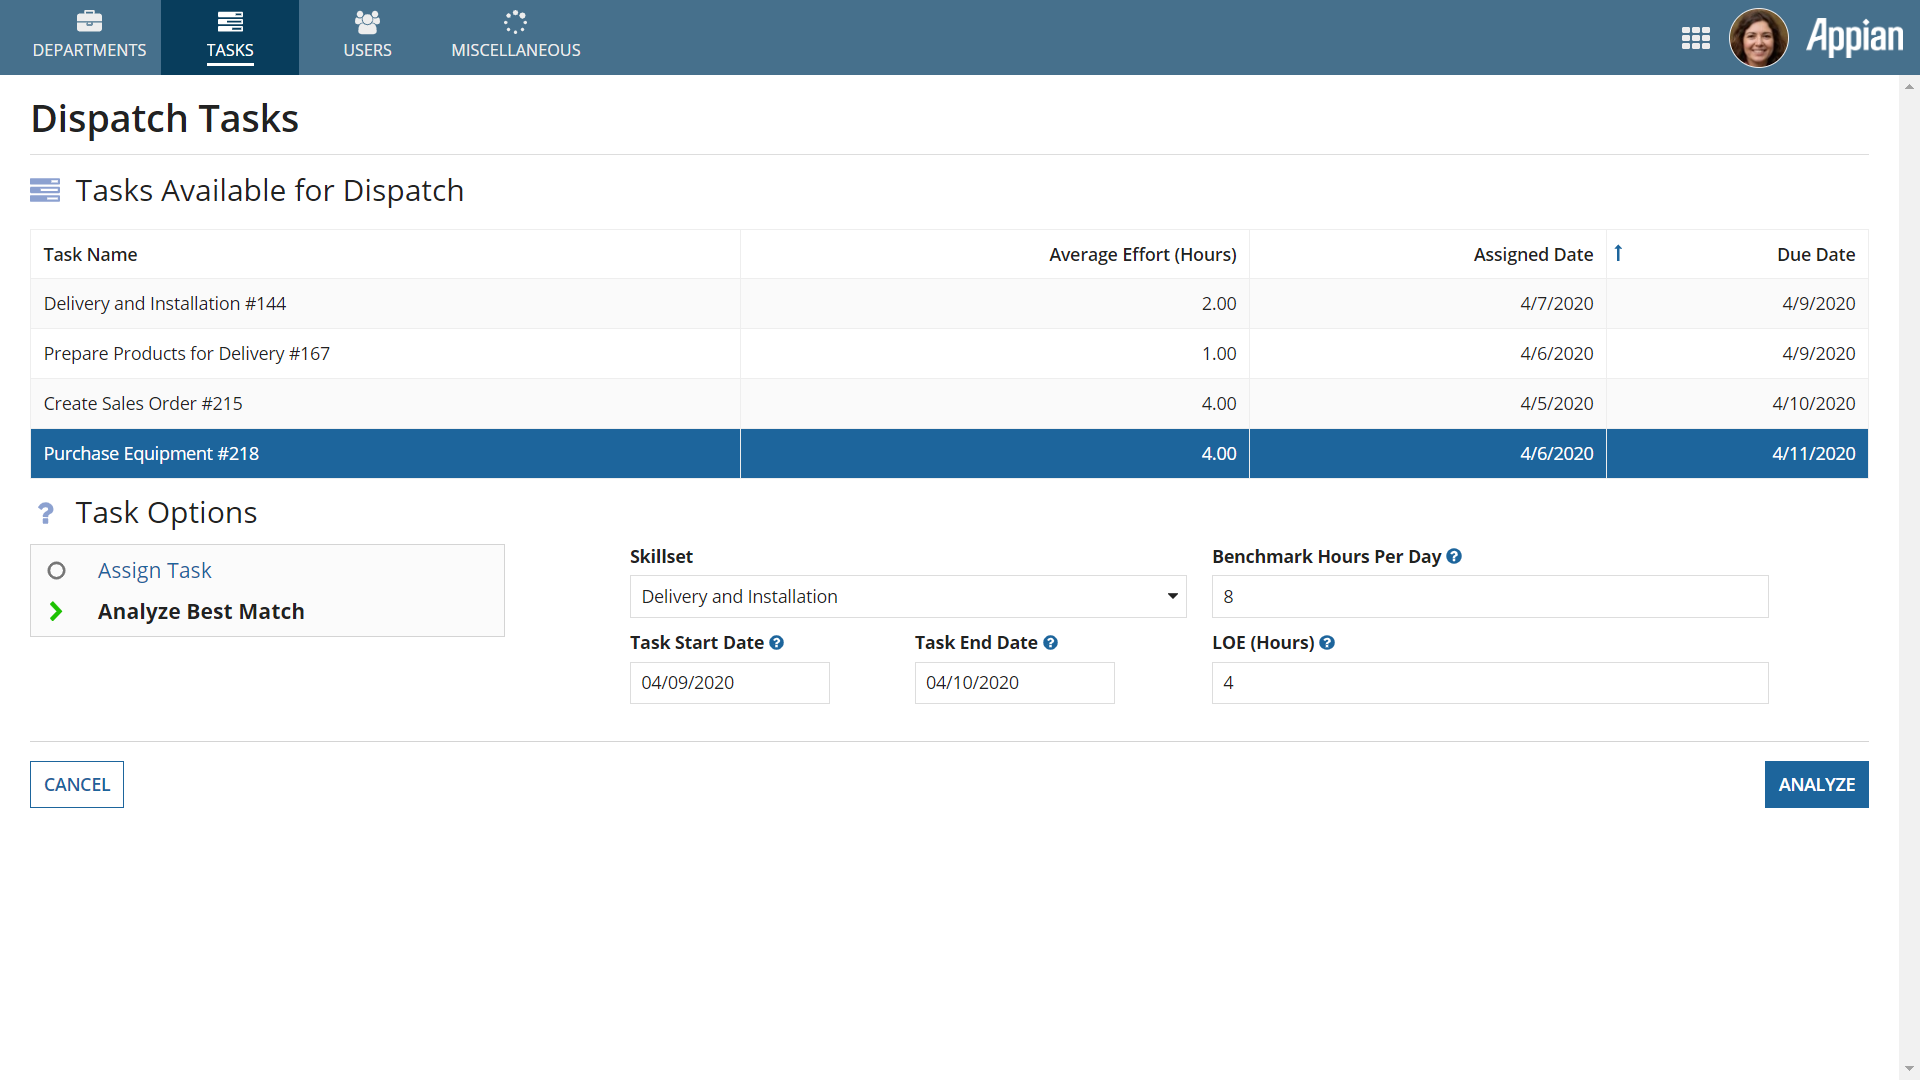Viewport: 1920px width, 1080px height.
Task: Click the LOE (Hours) help icon
Action: point(1327,643)
